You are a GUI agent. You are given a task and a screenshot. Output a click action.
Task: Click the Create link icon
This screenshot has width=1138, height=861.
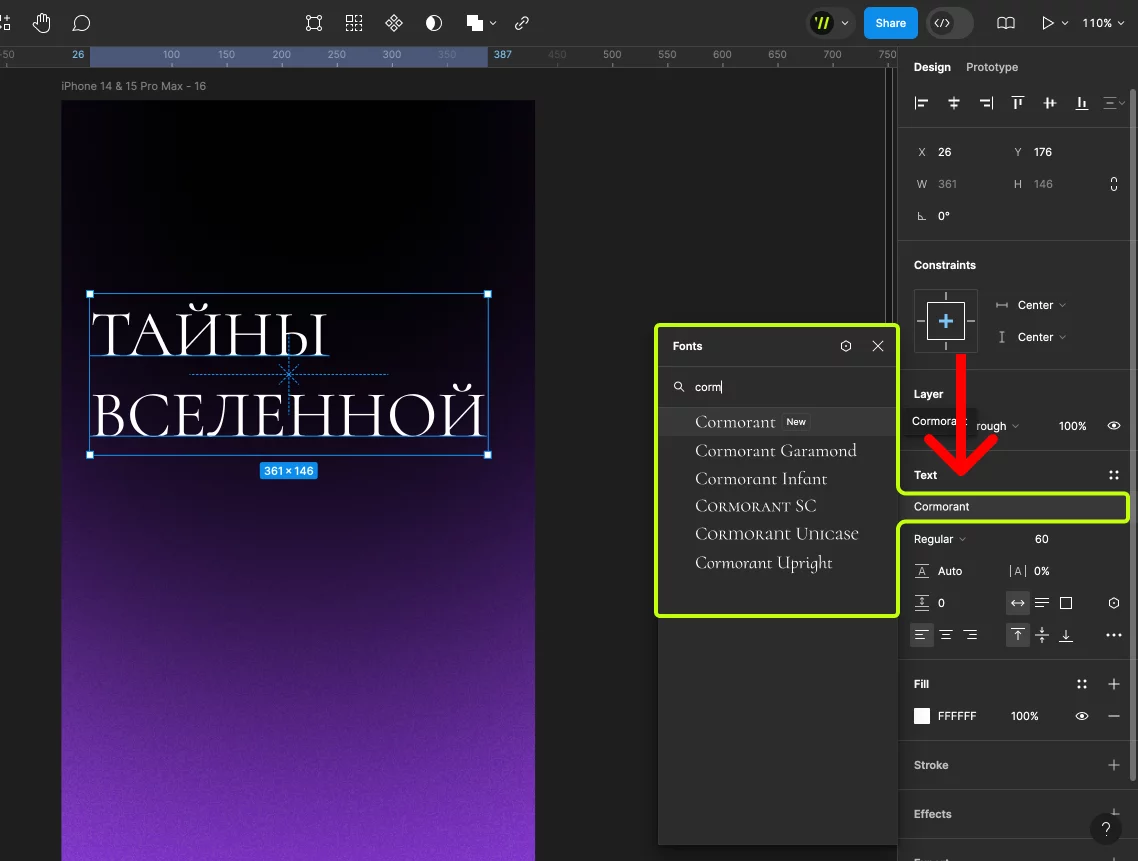(521, 23)
